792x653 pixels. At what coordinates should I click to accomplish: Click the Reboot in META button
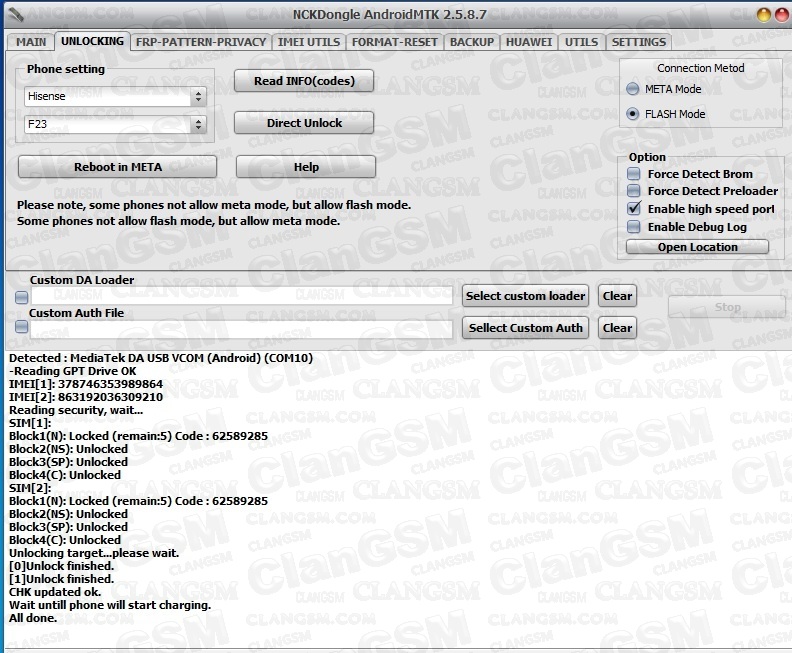118,167
